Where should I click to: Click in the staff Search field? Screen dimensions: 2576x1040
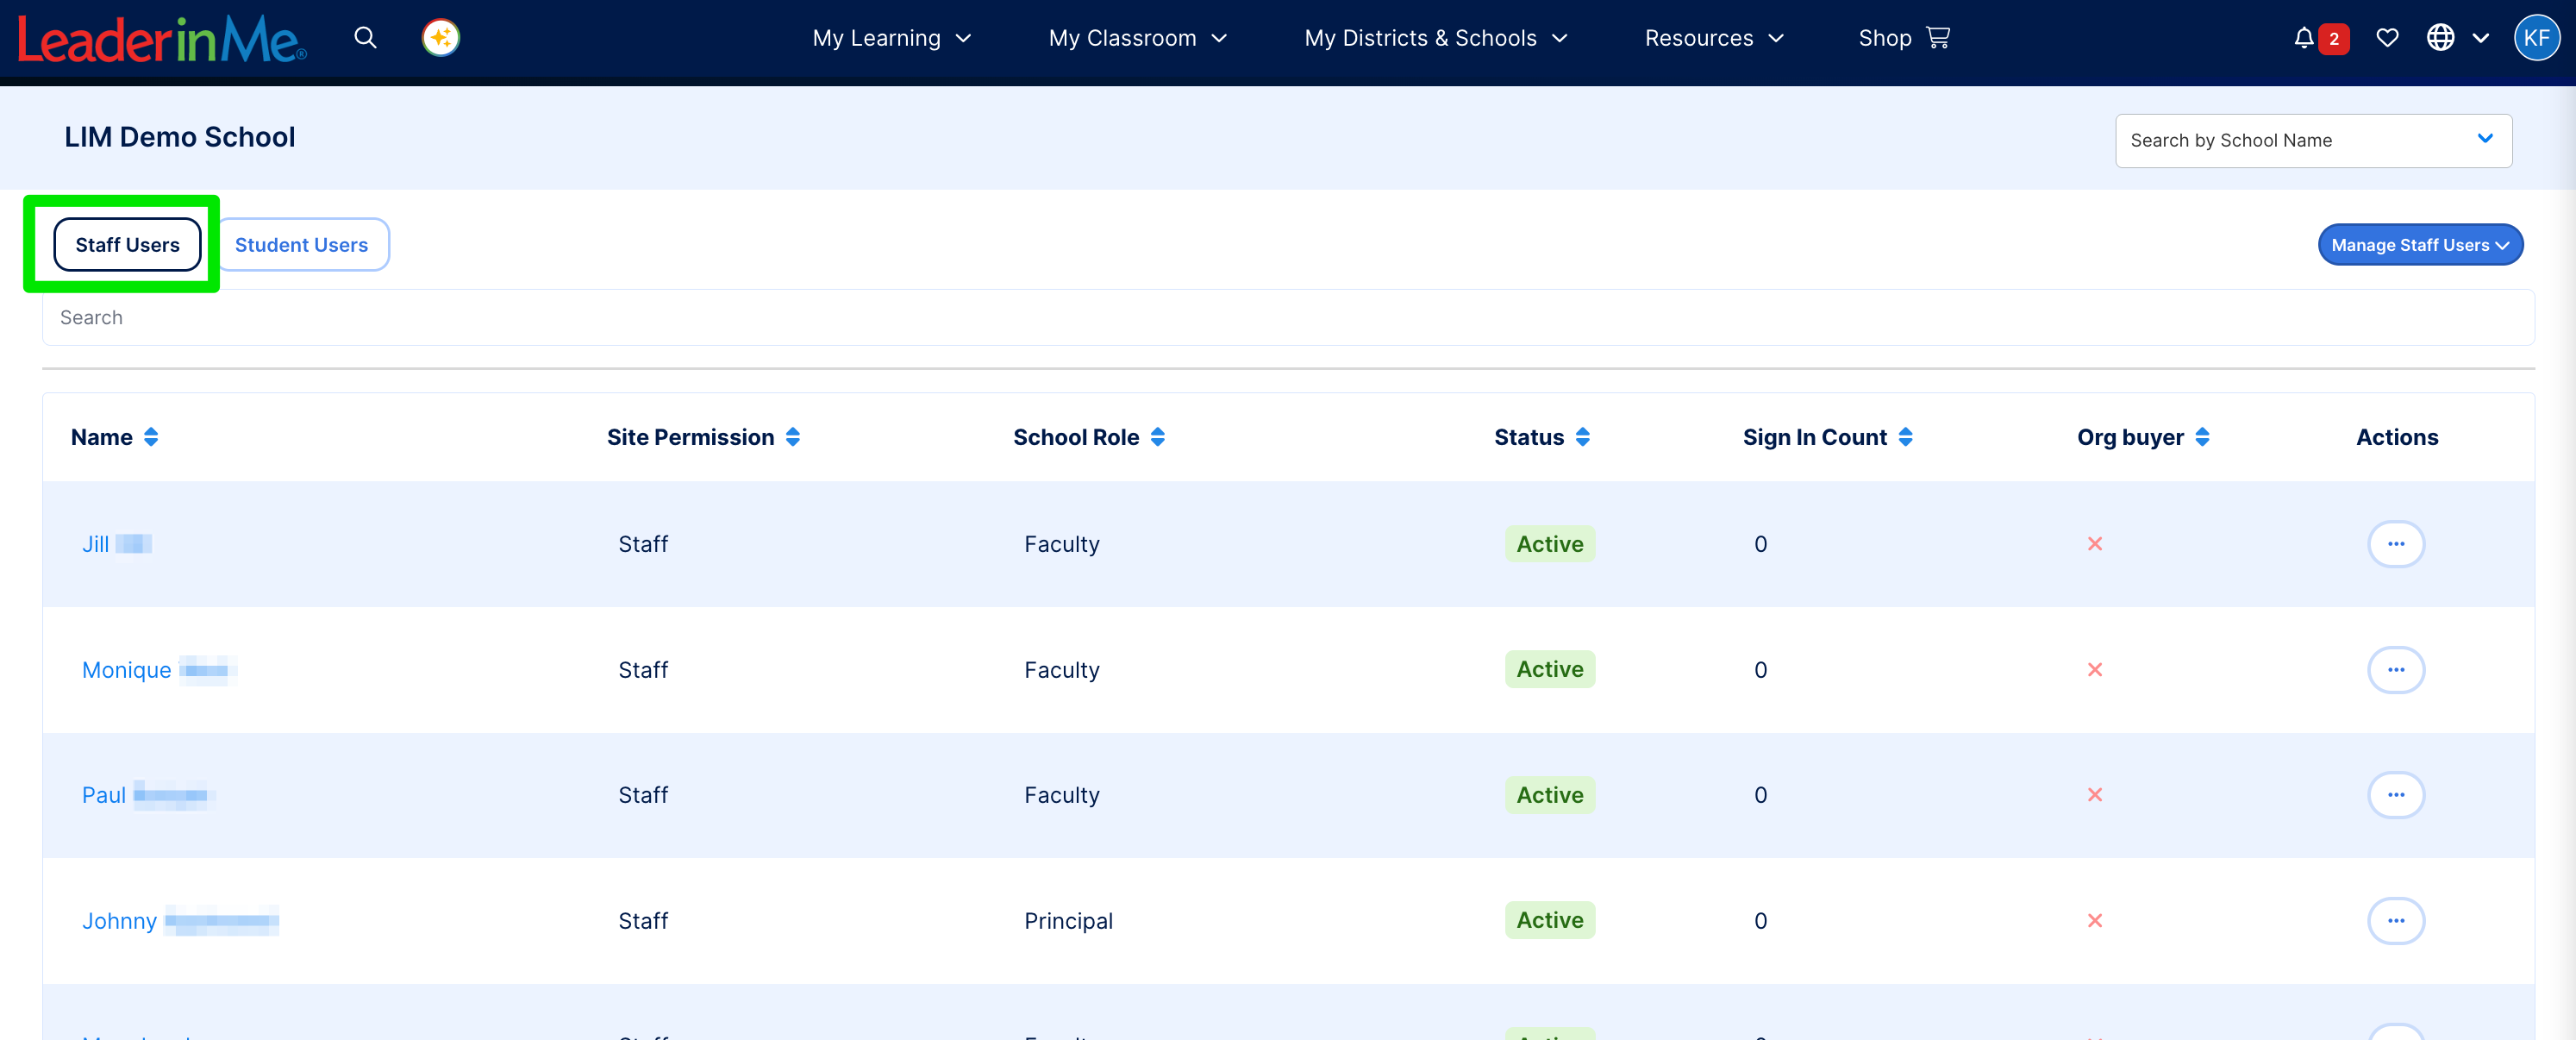click(x=1288, y=318)
